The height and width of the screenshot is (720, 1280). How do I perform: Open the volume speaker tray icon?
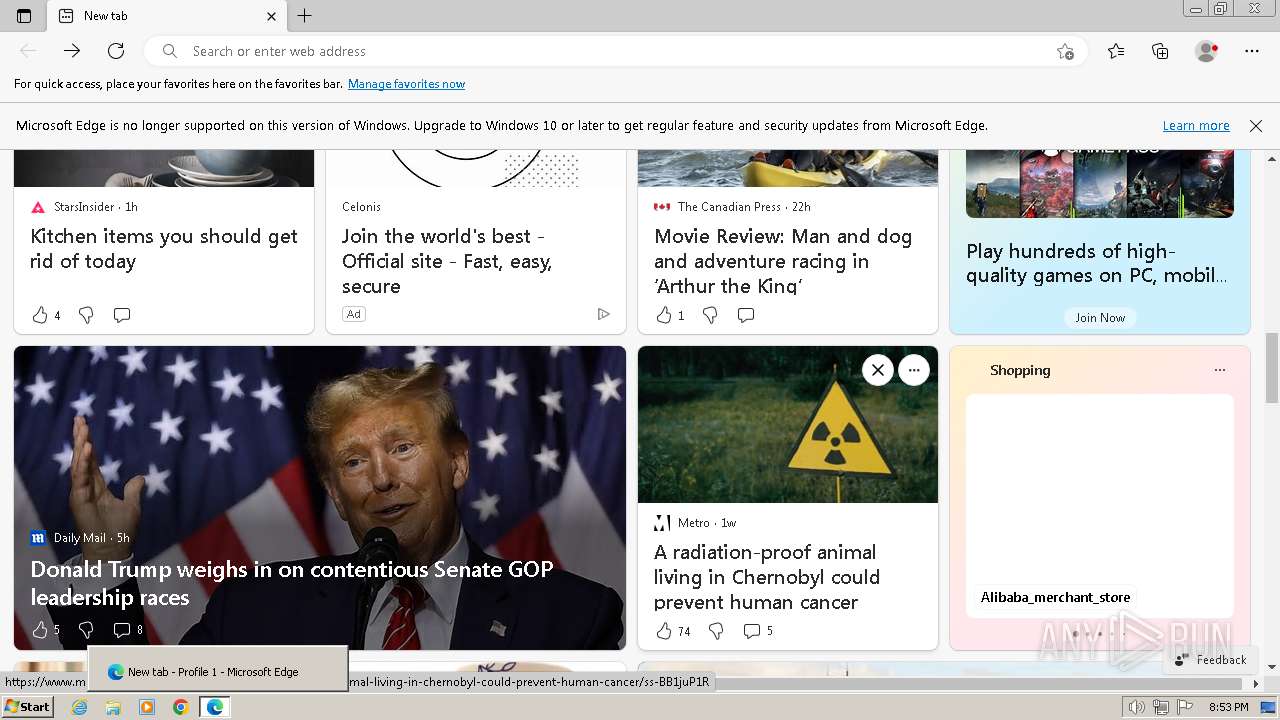tap(1137, 707)
